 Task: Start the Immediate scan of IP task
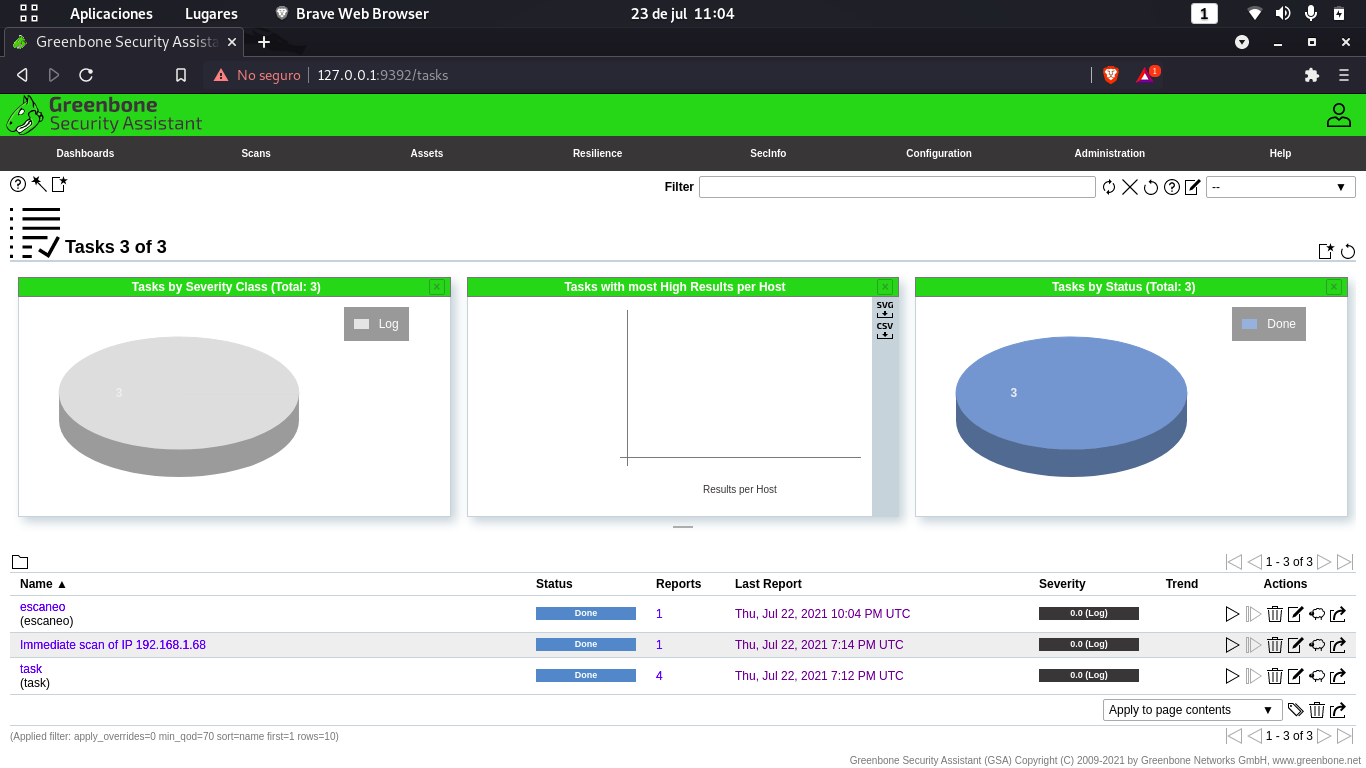(x=1232, y=645)
